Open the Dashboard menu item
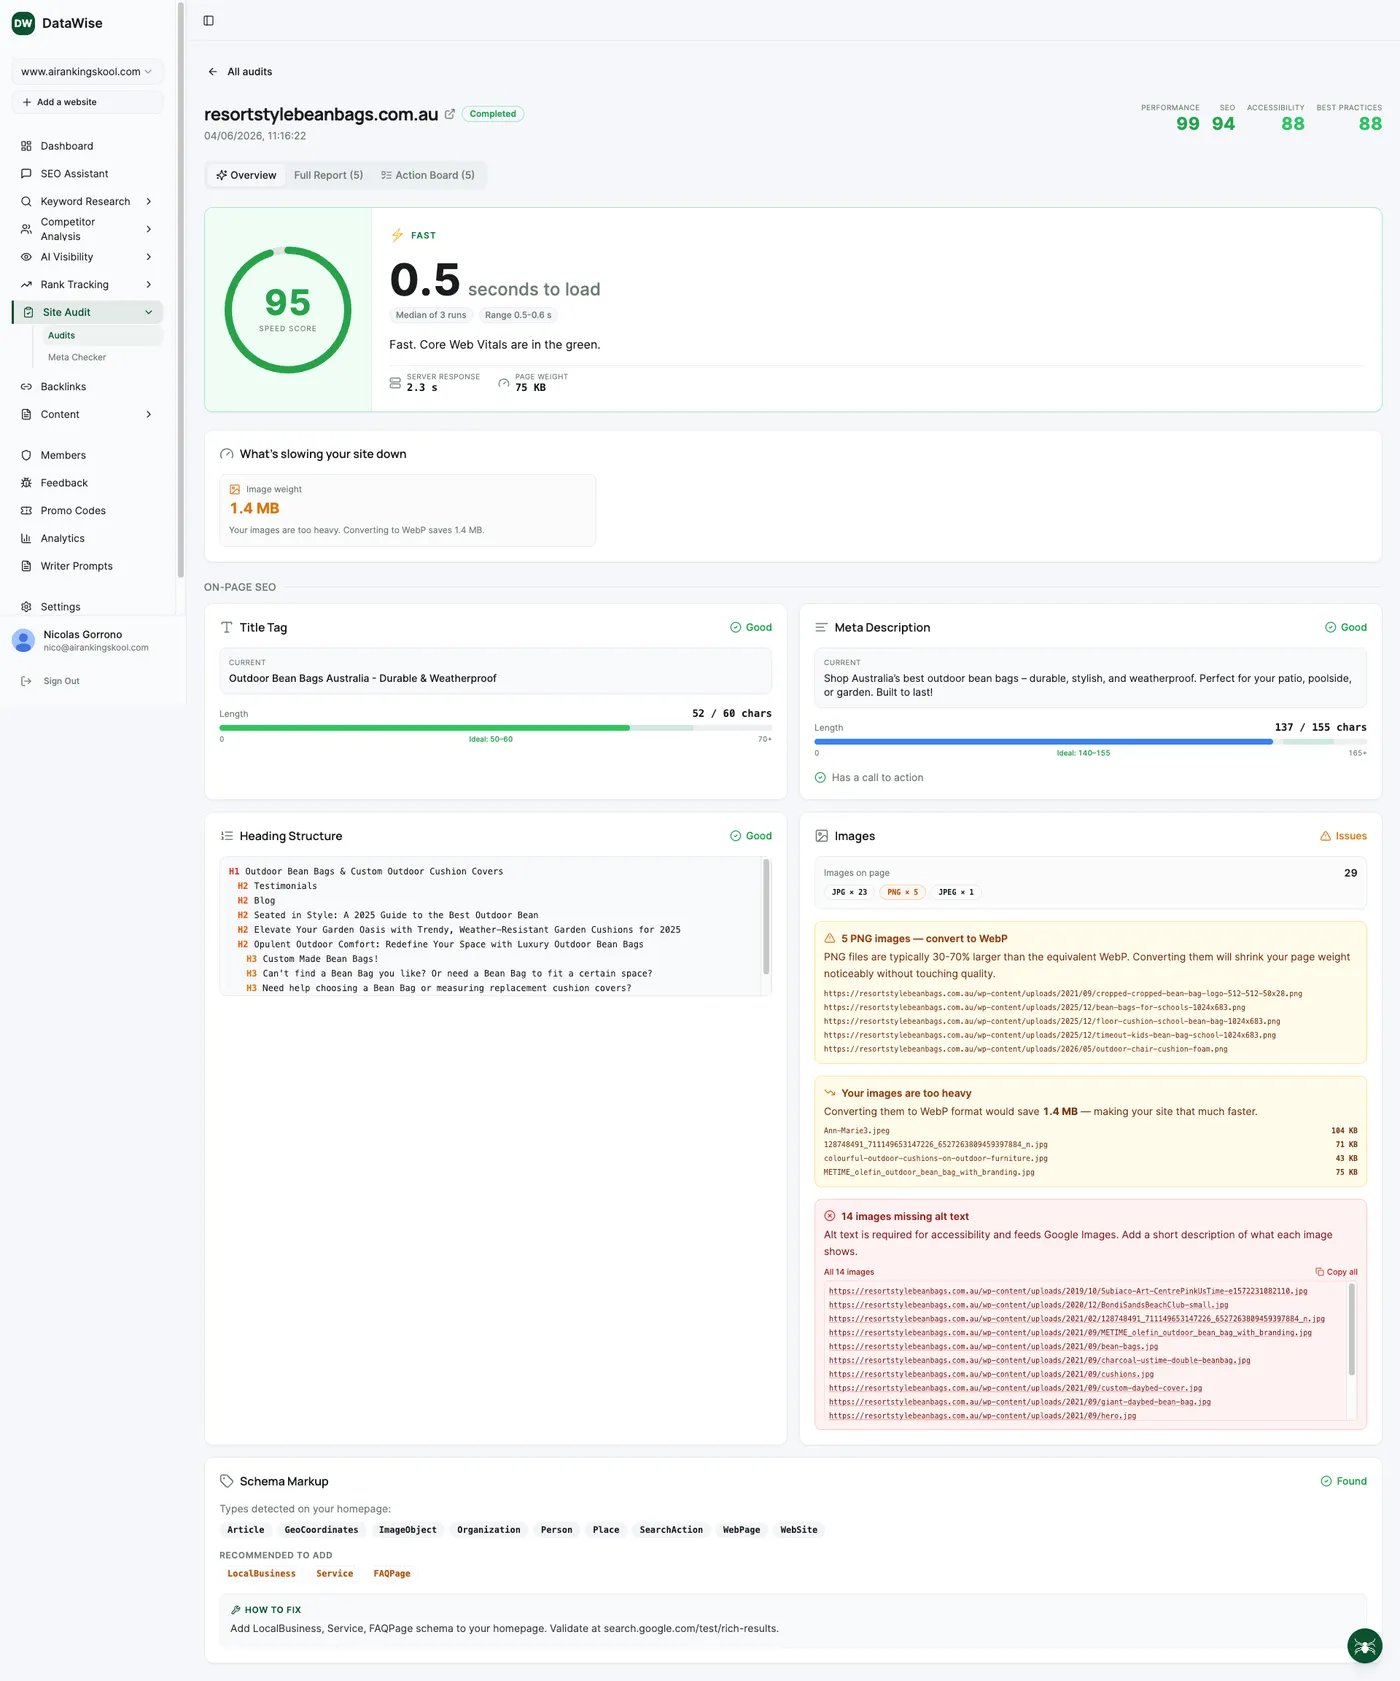 pos(87,146)
